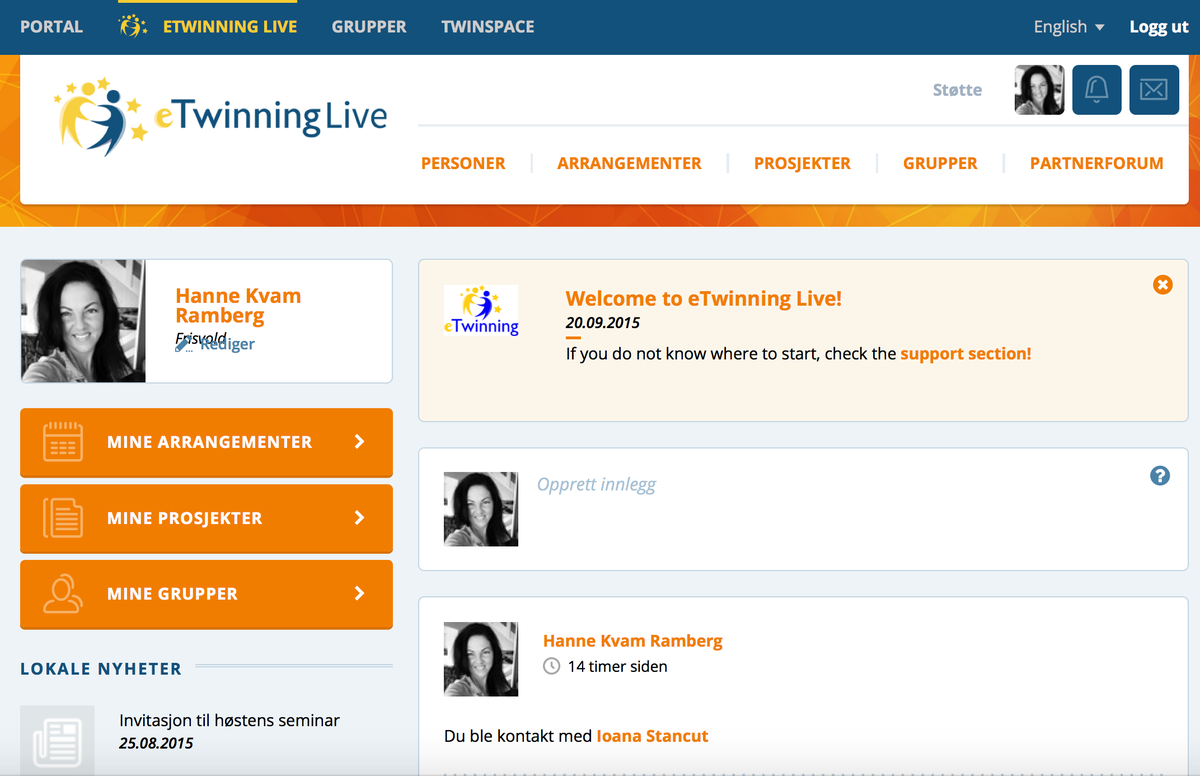Click the 25.08.2015 news date
The image size is (1200, 776).
[x=156, y=743]
